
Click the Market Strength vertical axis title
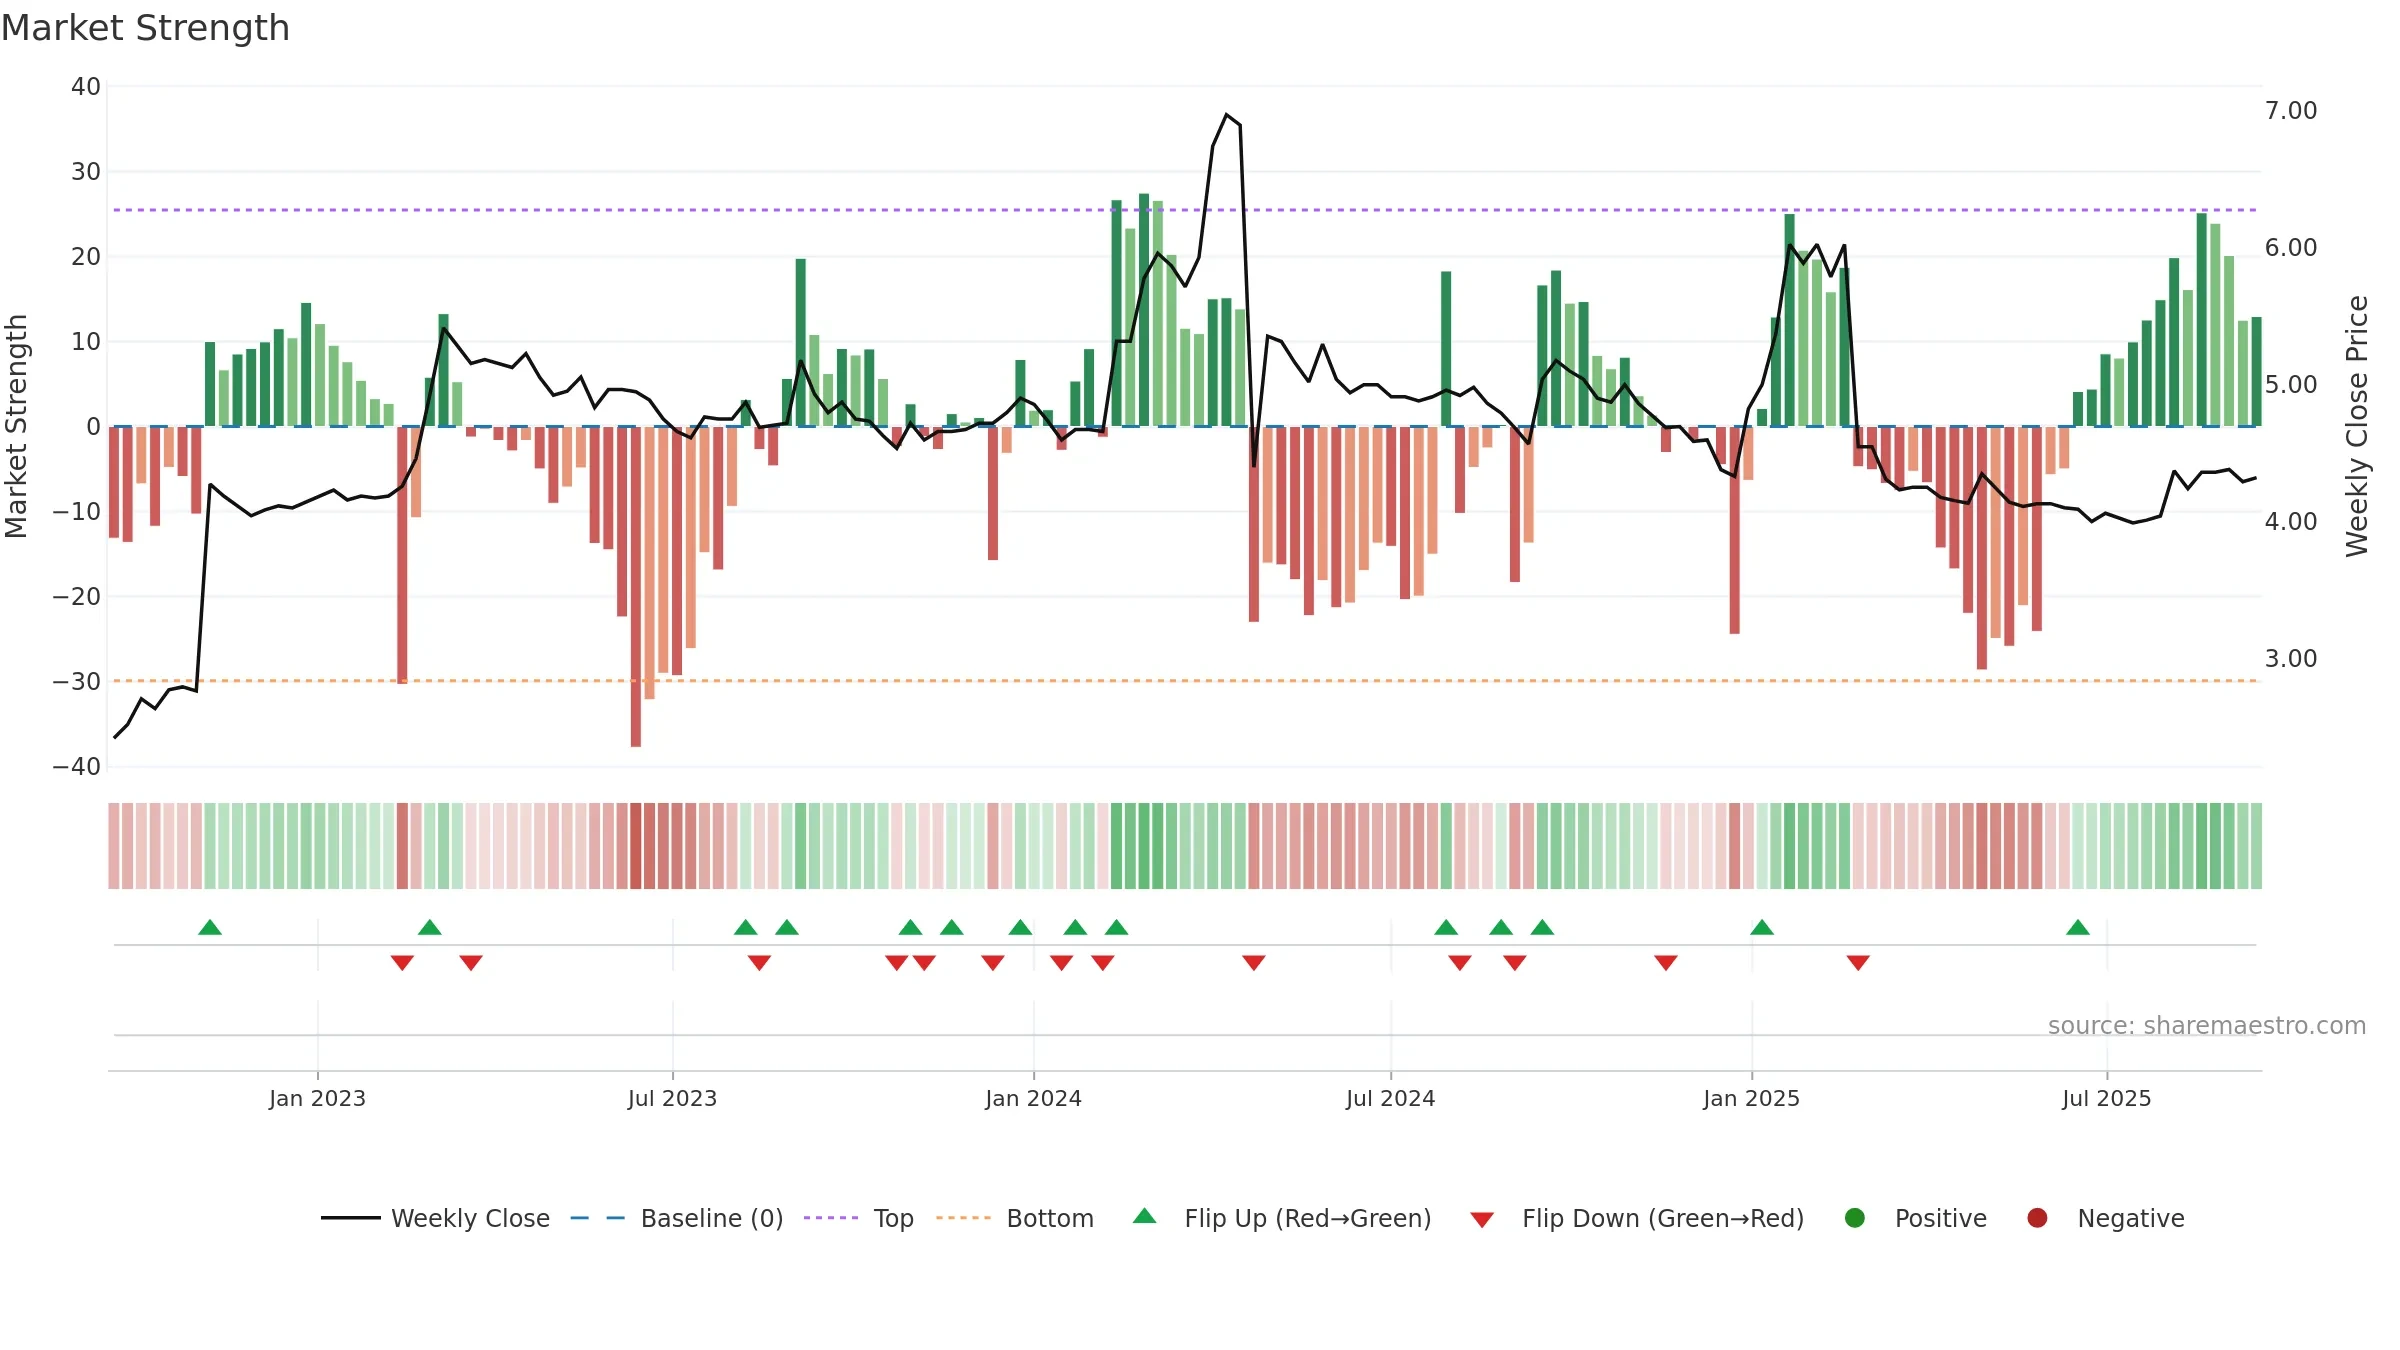point(16,426)
